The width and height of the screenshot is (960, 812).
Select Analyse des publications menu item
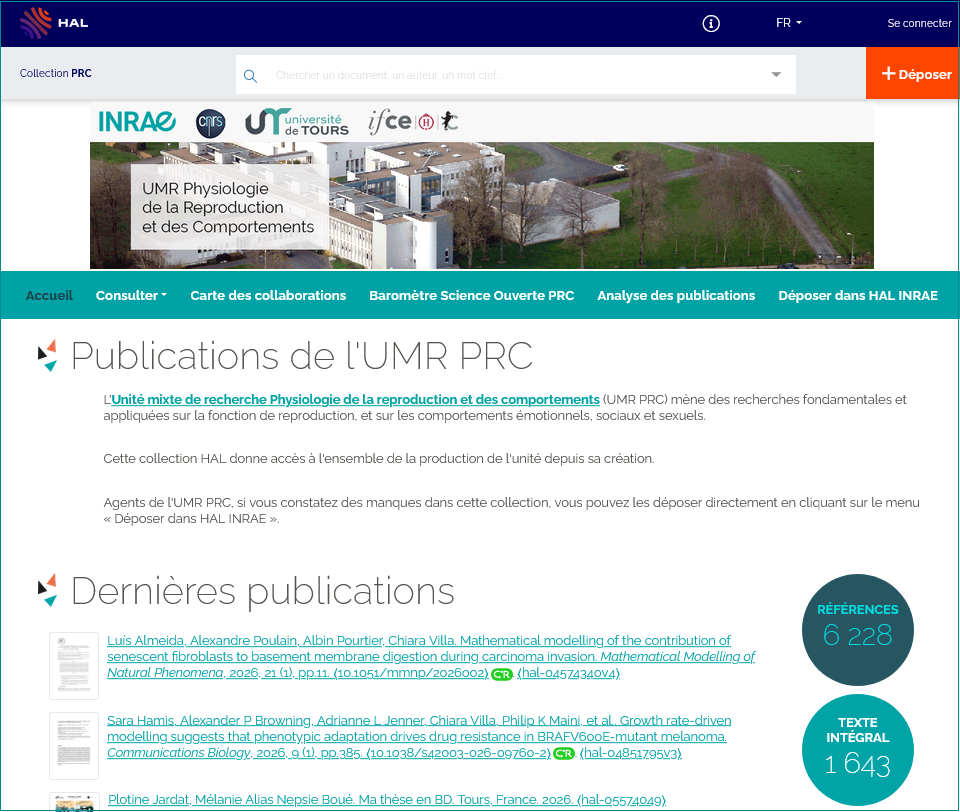(676, 295)
